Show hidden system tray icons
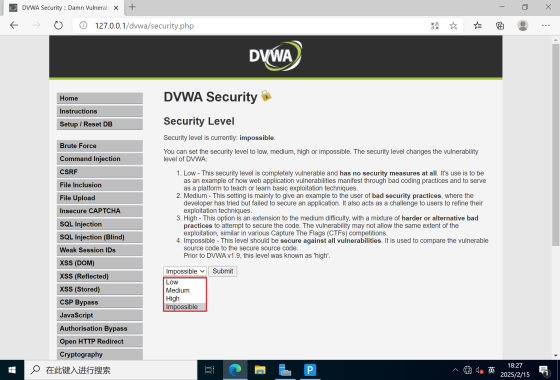Image resolution: width=560 pixels, height=380 pixels. [455, 370]
